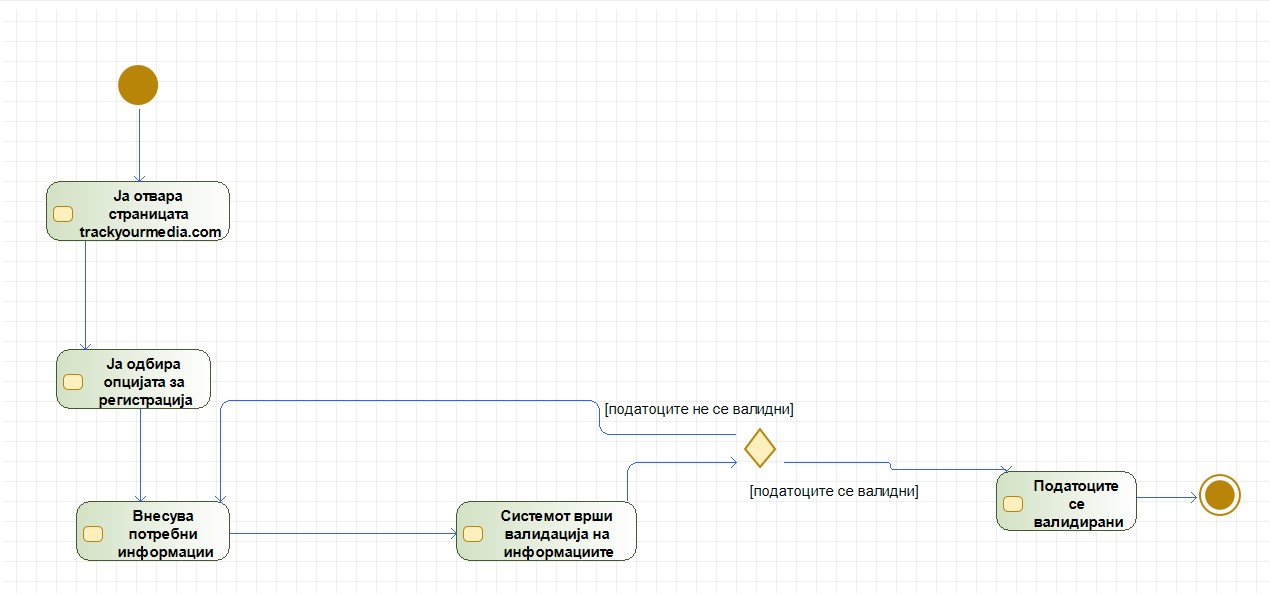Click yellow icon in 'Системот врши валидација' activity
Viewport: 1270px width, 595px height.
(473, 533)
